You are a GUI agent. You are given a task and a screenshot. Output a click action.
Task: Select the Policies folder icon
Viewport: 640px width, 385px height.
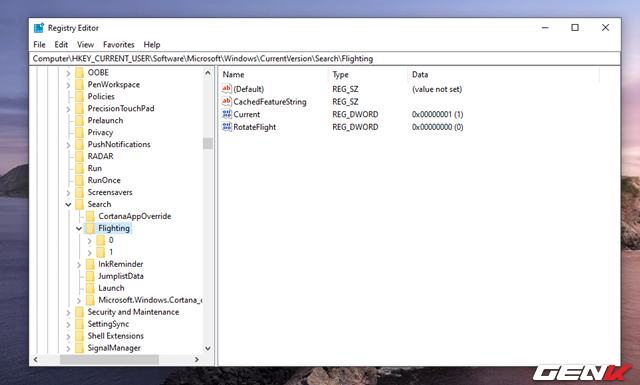(x=80, y=96)
